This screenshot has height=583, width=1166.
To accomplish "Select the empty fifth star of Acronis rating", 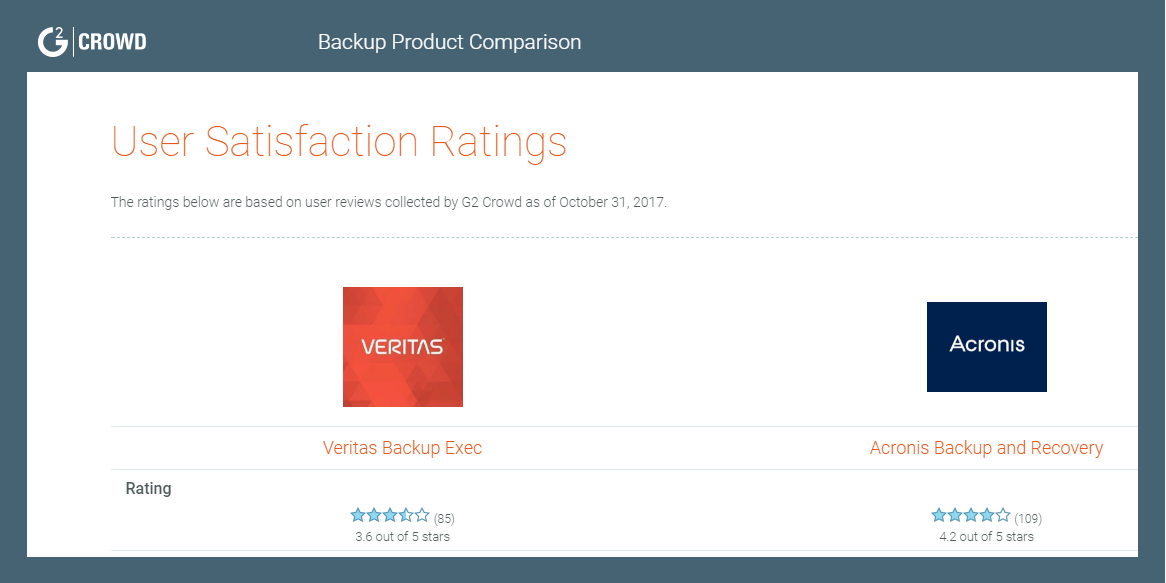I will tap(1004, 515).
